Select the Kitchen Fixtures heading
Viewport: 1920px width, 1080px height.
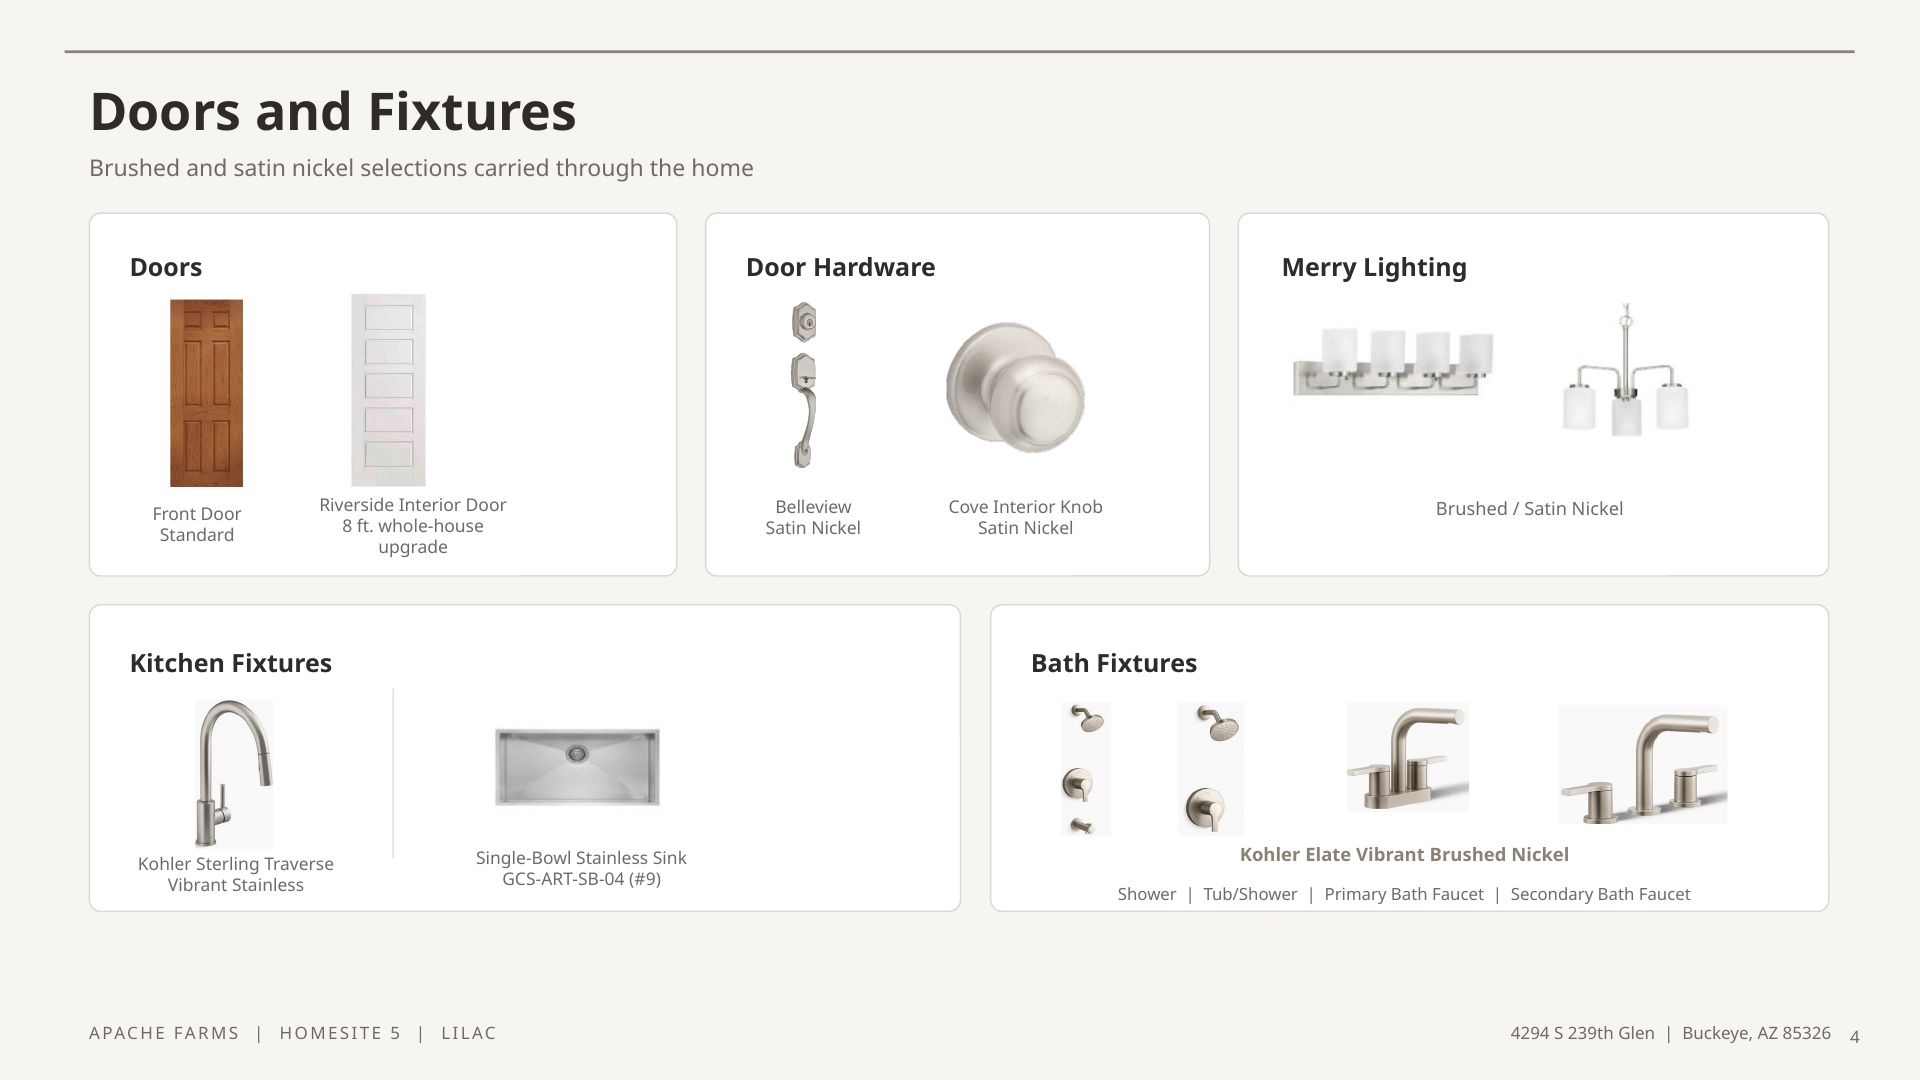point(231,663)
